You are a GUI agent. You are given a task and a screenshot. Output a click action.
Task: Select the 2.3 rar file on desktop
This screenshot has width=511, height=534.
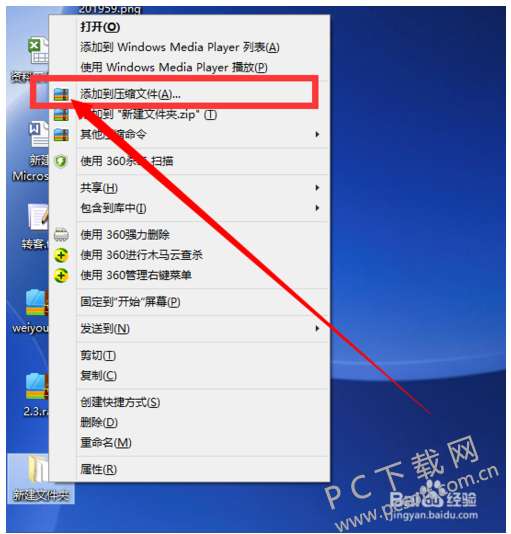point(37,386)
